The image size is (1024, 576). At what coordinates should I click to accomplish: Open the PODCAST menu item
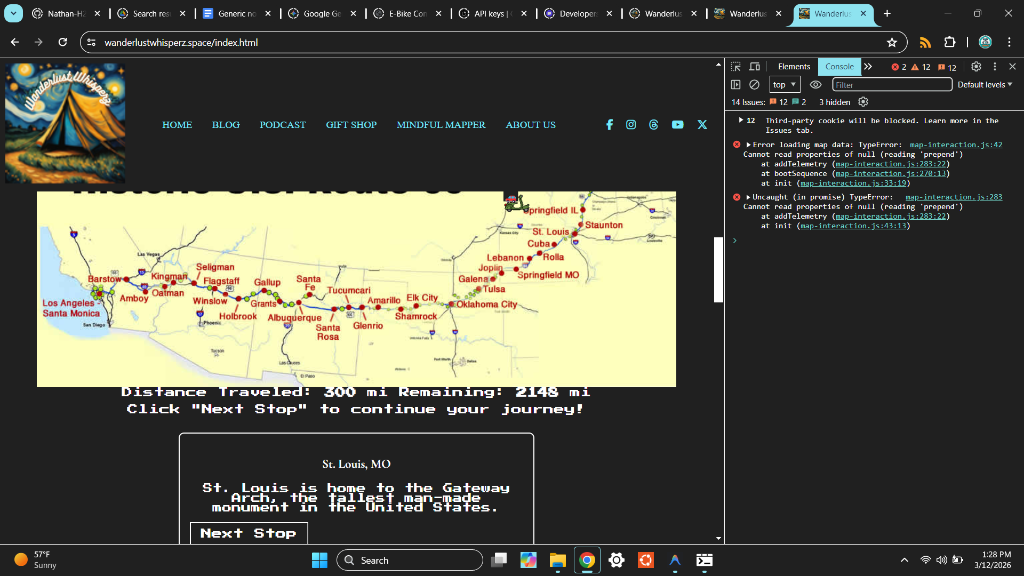pyautogui.click(x=282, y=125)
